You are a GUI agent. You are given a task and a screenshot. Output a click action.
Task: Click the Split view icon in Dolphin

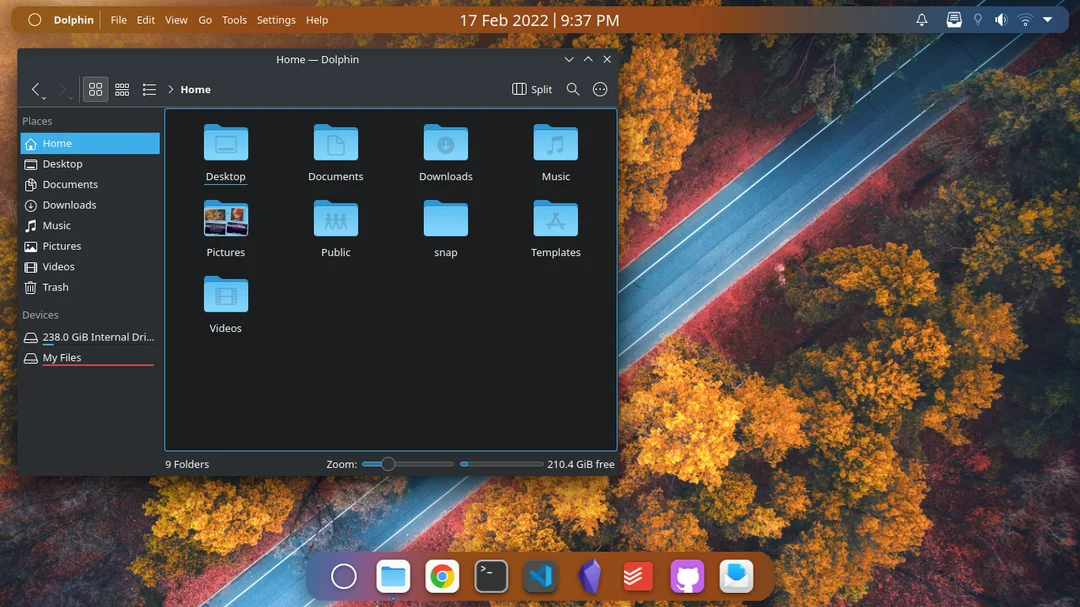(x=531, y=89)
